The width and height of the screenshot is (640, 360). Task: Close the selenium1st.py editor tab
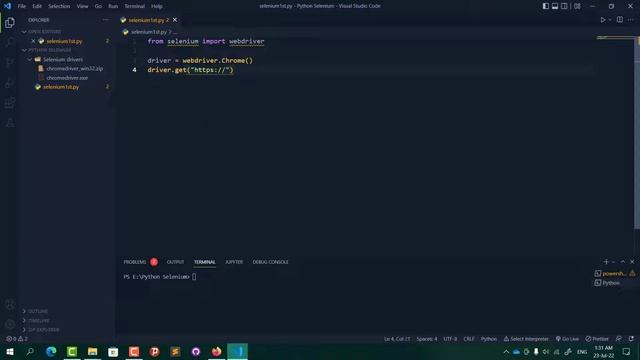tap(175, 20)
